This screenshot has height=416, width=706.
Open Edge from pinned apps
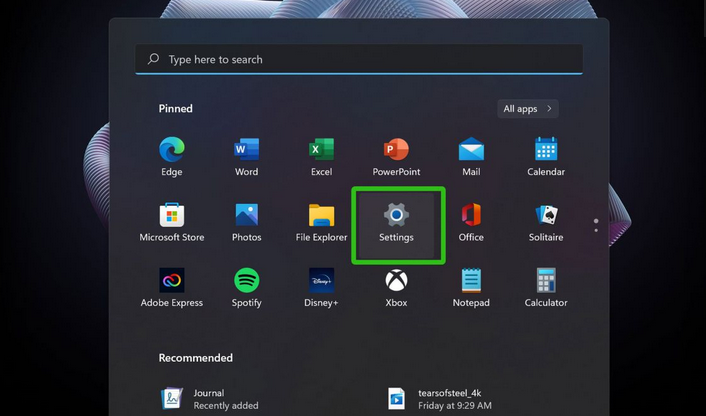pos(172,157)
